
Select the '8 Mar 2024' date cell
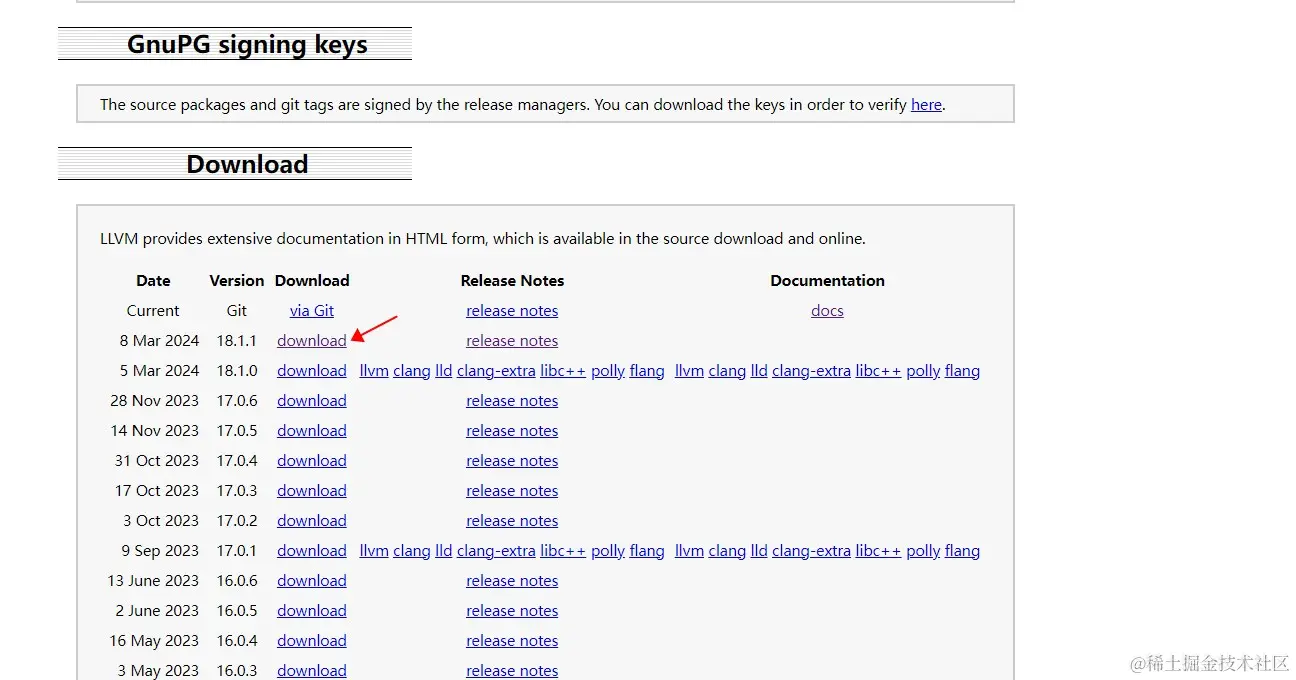(159, 341)
